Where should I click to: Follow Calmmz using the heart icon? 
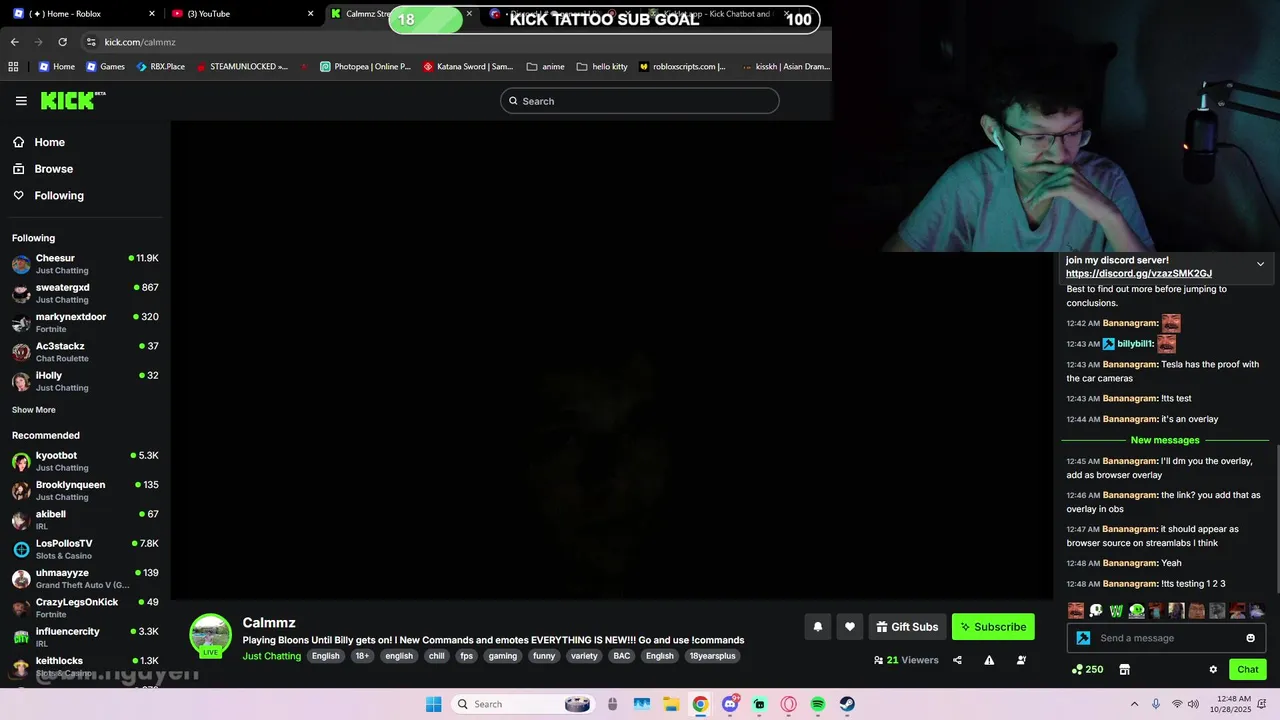point(849,627)
